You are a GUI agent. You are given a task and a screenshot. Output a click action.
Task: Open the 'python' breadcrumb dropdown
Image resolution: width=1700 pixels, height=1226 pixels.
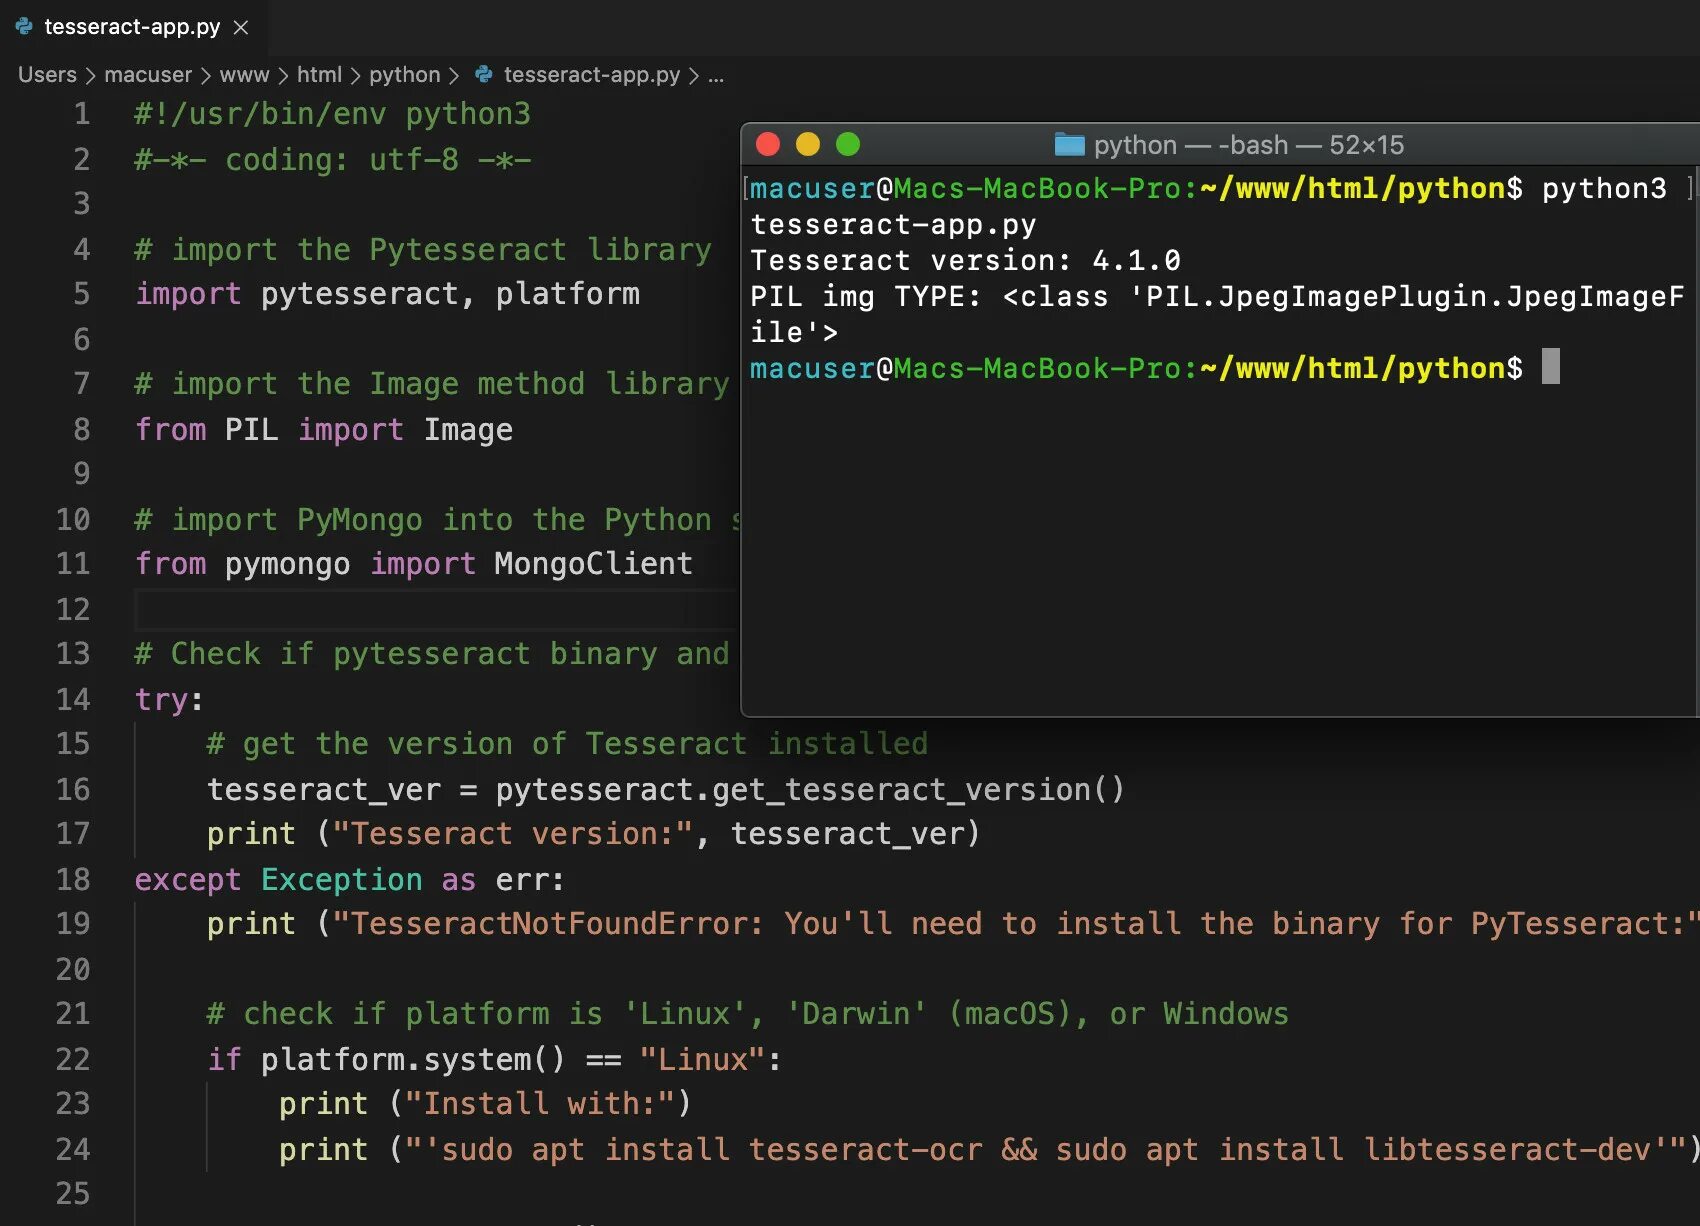point(404,75)
